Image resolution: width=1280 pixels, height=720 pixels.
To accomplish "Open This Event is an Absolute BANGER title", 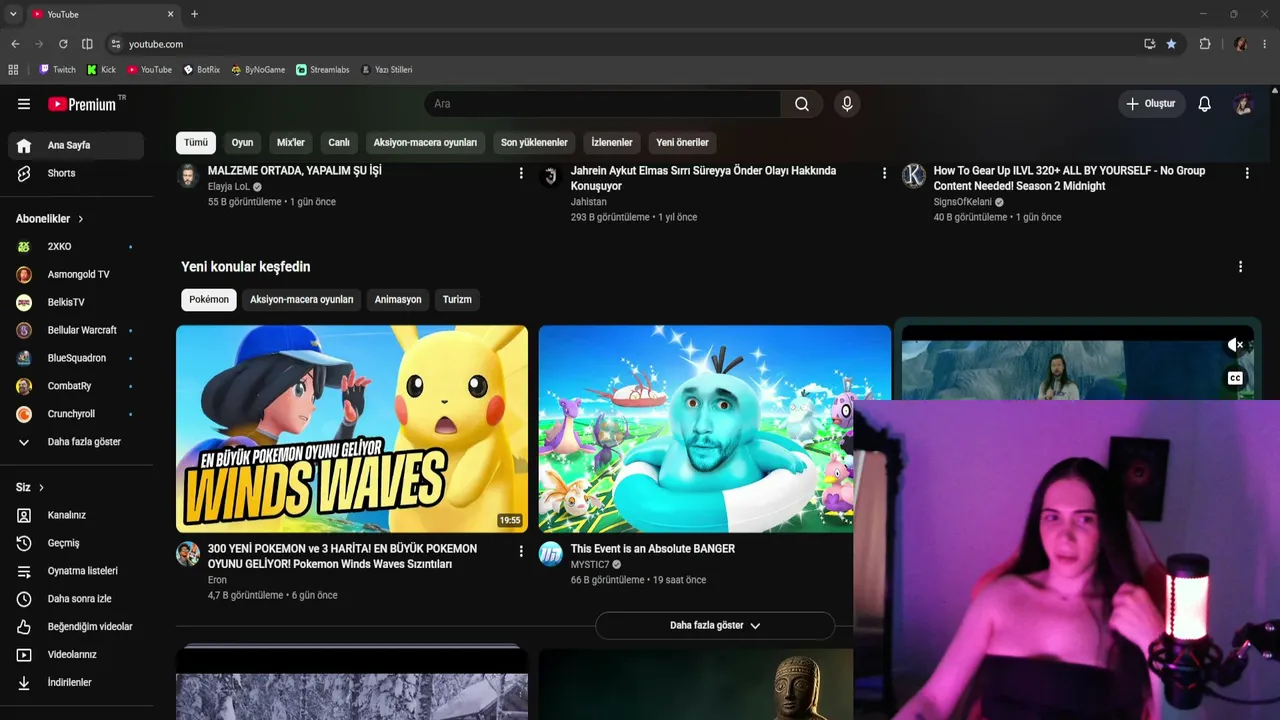I will click(x=653, y=549).
